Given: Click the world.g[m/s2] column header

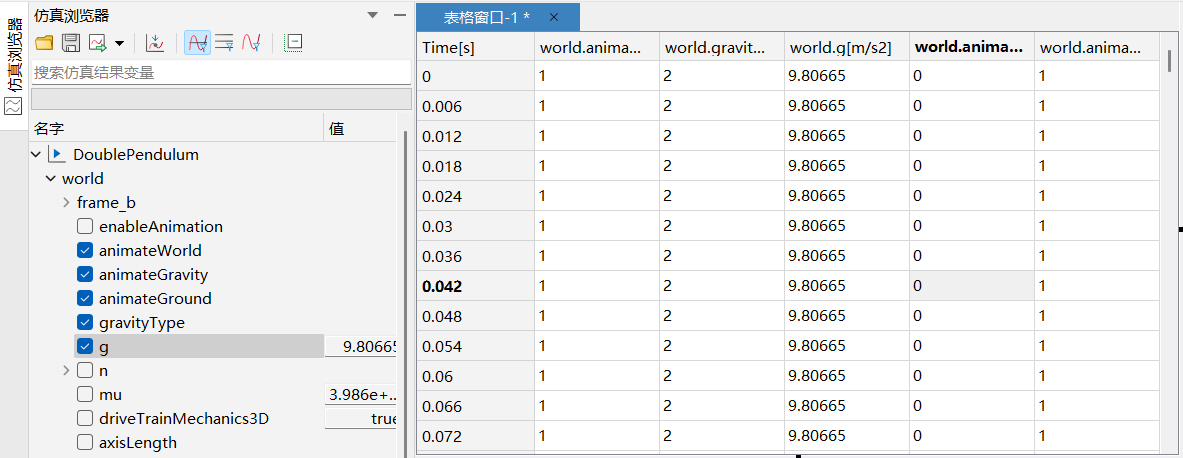Looking at the screenshot, I should click(x=846, y=47).
